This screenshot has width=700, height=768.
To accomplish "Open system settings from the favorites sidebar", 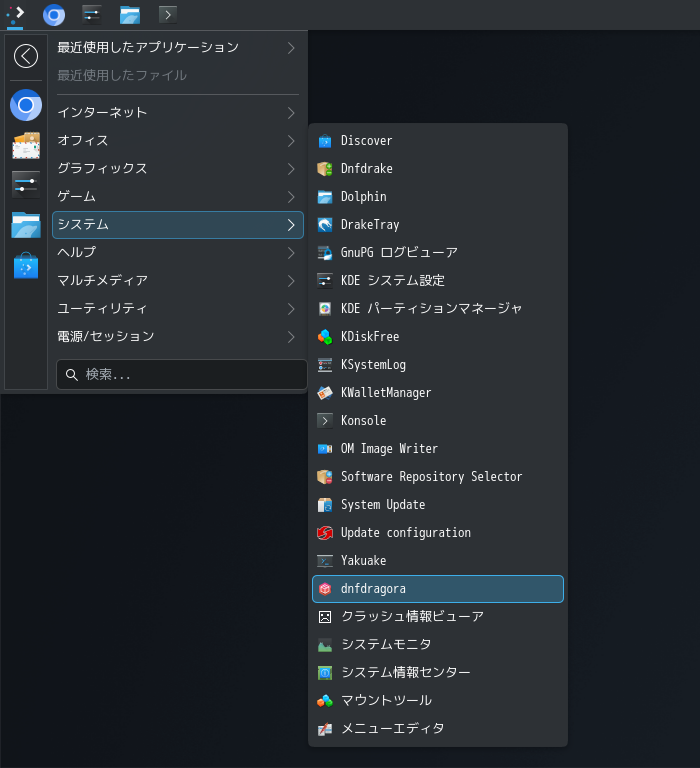I will (x=26, y=185).
